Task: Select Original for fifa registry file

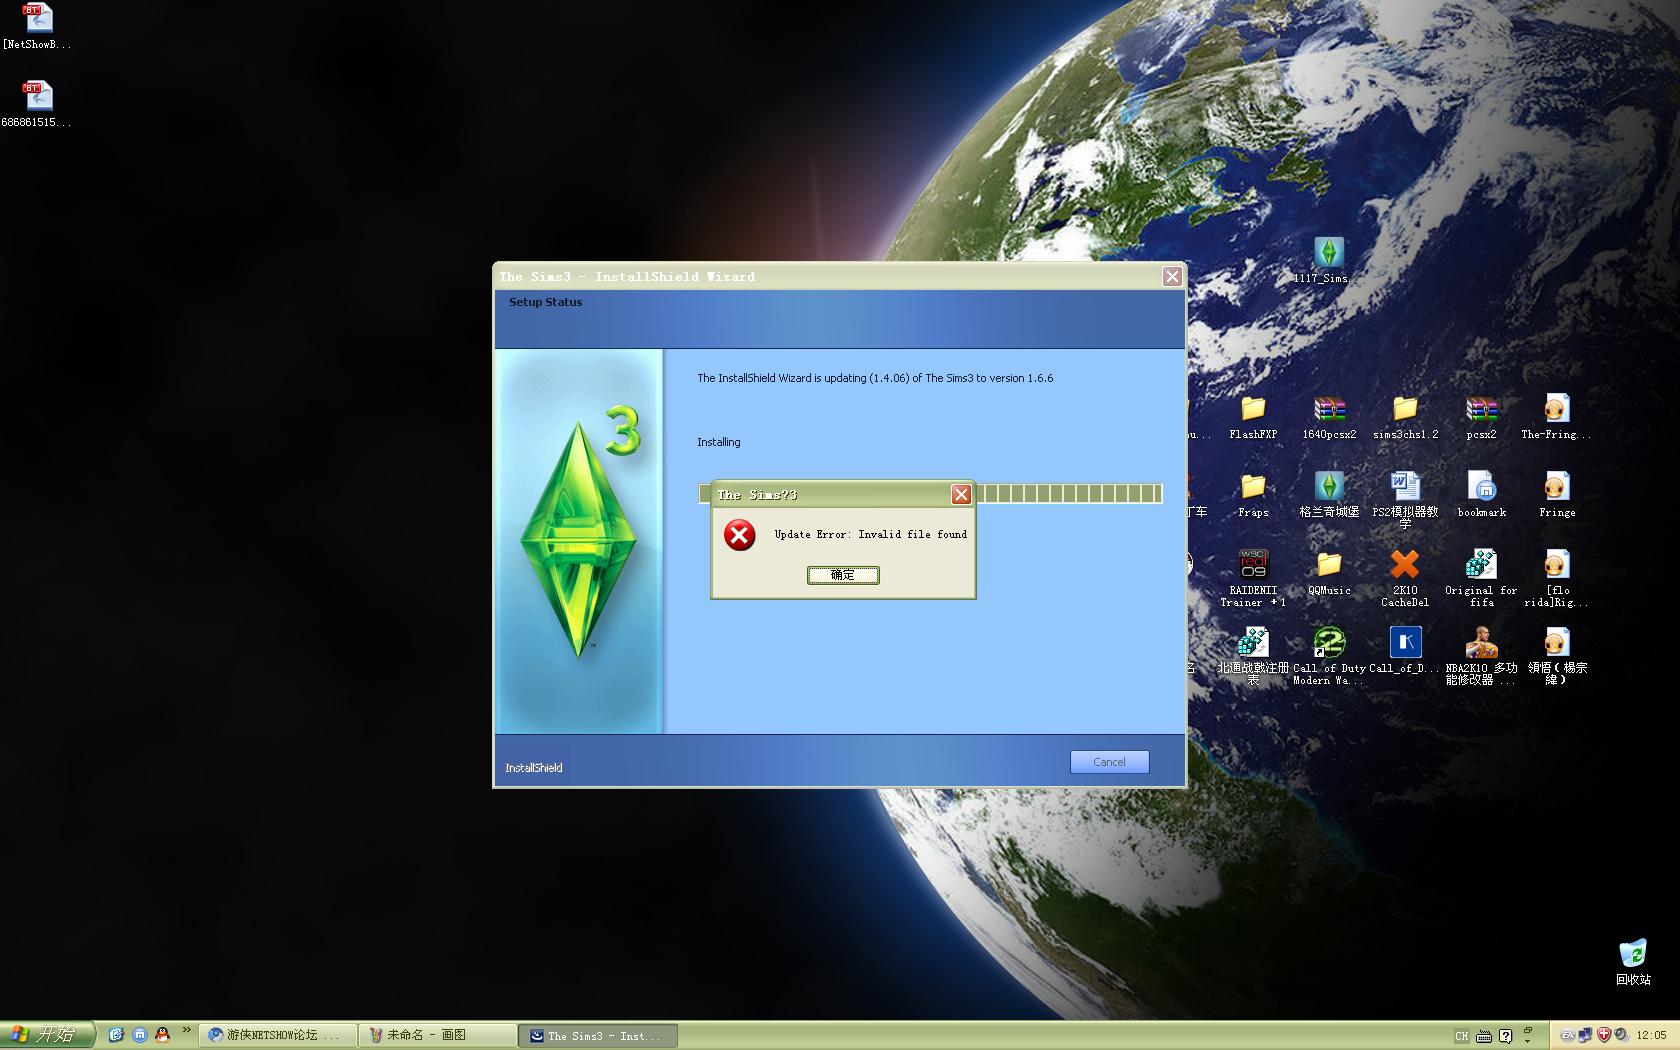Action: 1481,578
